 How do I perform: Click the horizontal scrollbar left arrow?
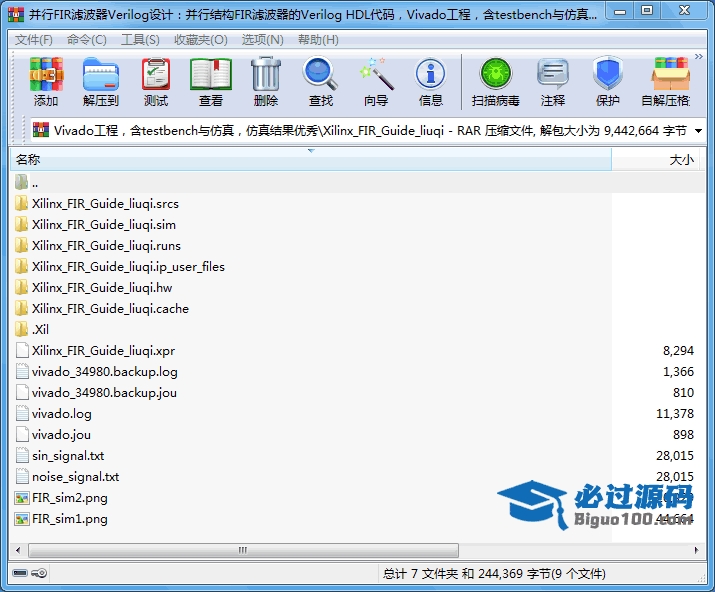[18, 550]
